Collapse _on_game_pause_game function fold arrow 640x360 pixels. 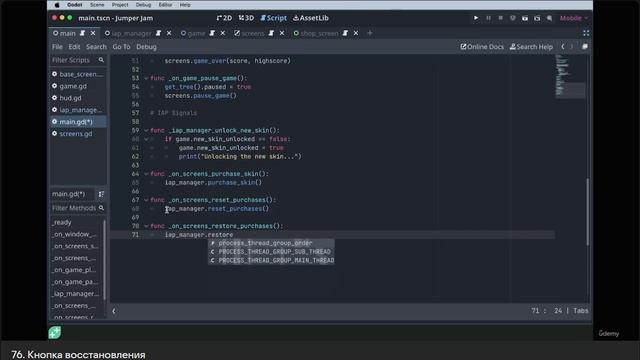[x=146, y=78]
